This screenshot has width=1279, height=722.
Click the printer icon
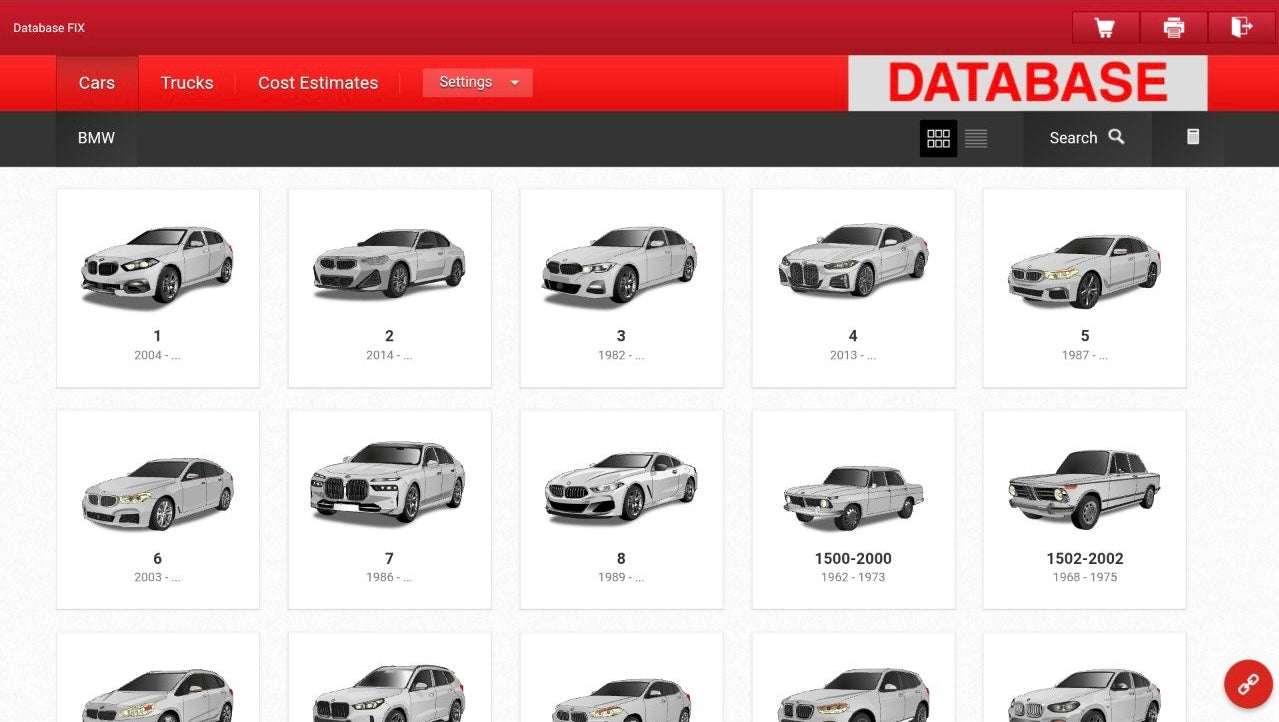click(1172, 27)
